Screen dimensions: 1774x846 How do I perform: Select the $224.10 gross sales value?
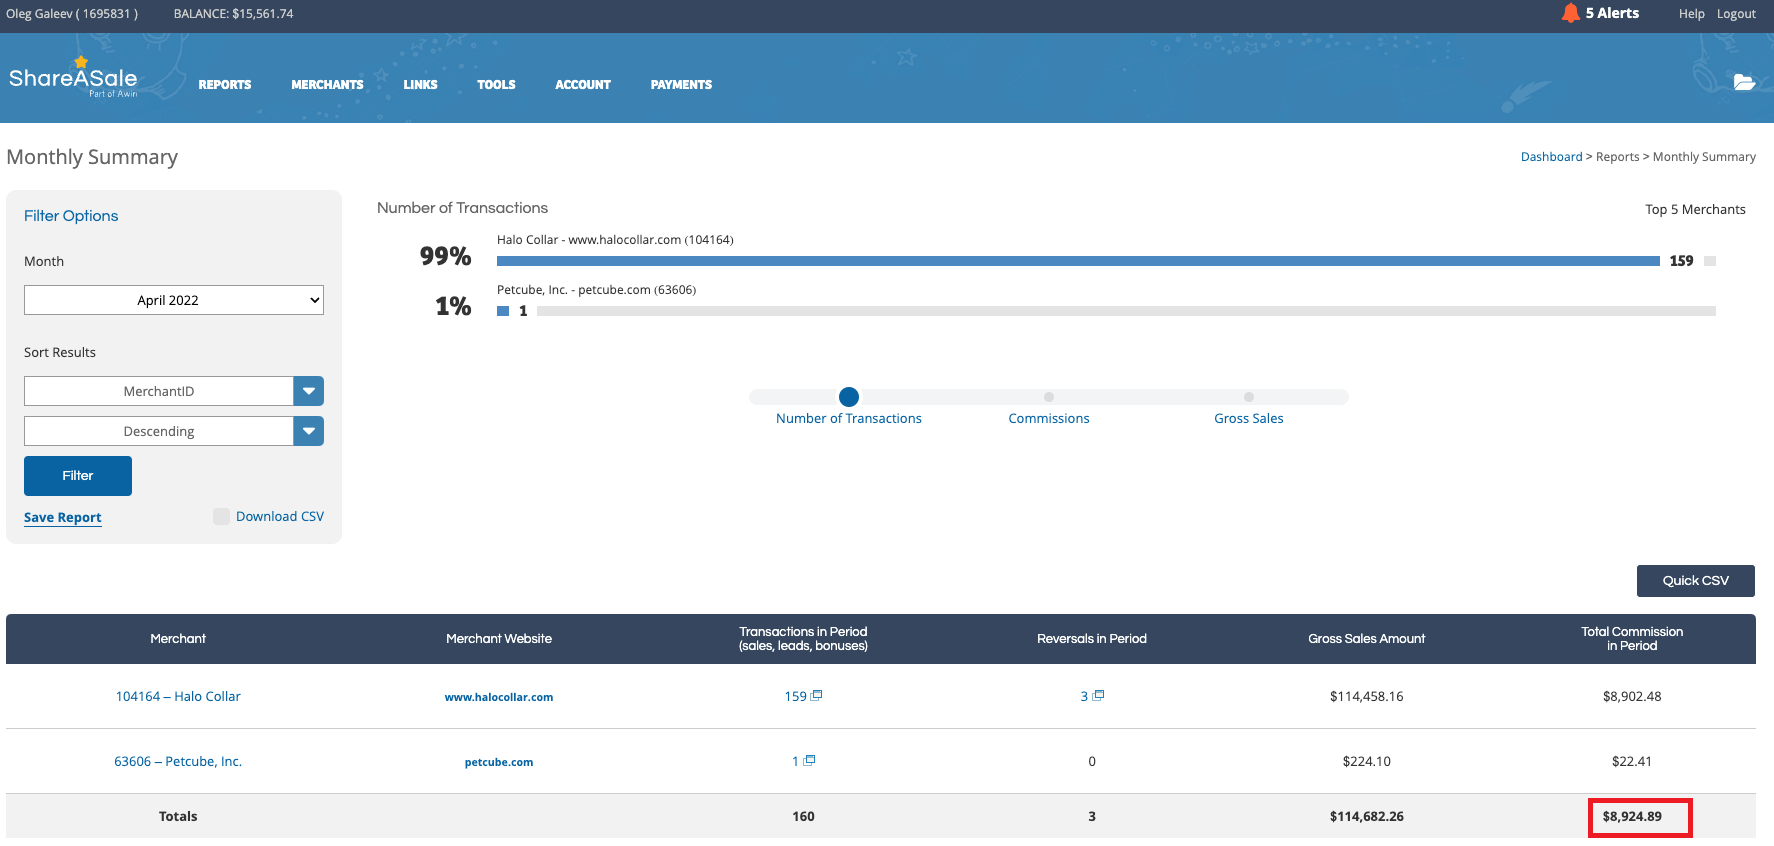click(x=1367, y=761)
